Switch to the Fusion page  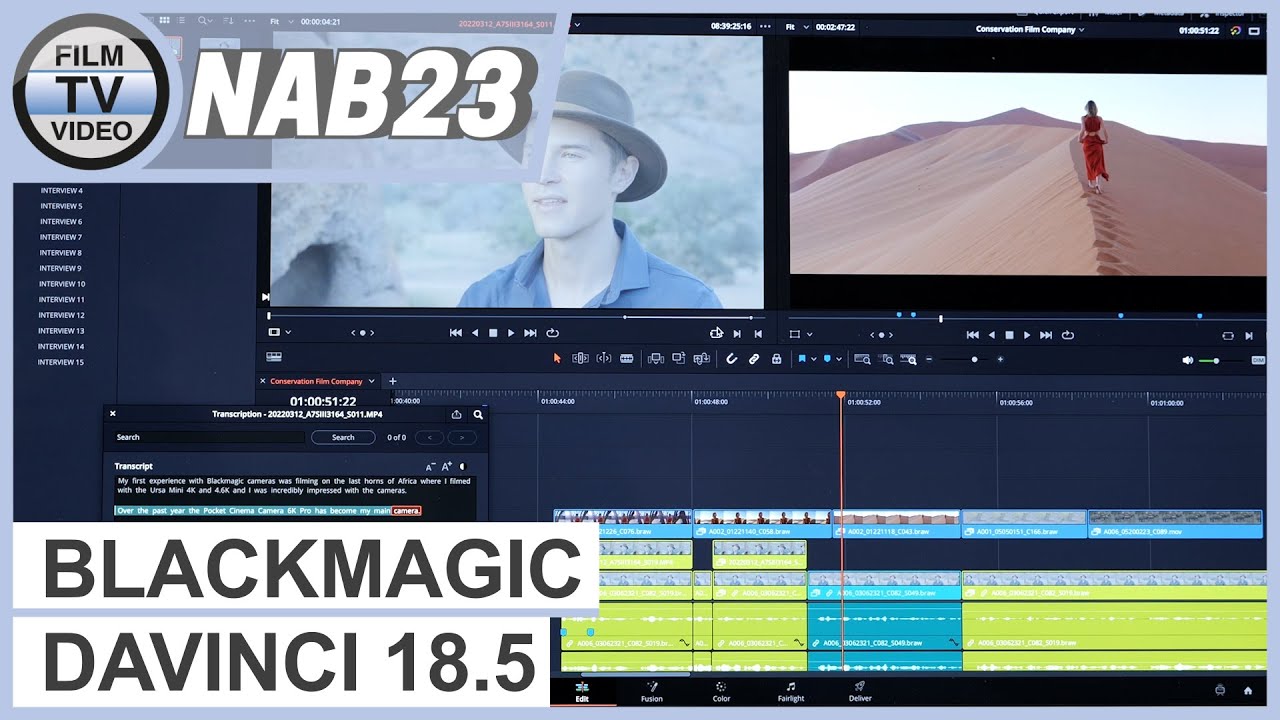pos(652,692)
